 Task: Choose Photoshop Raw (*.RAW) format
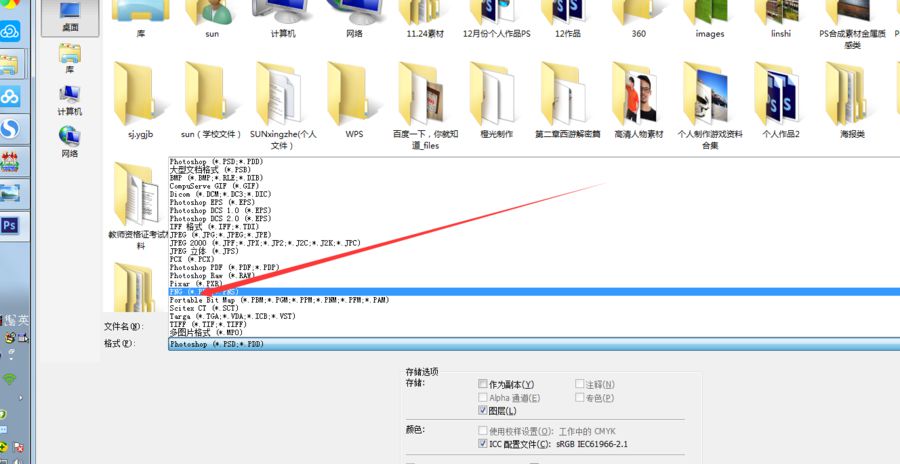(x=534, y=275)
